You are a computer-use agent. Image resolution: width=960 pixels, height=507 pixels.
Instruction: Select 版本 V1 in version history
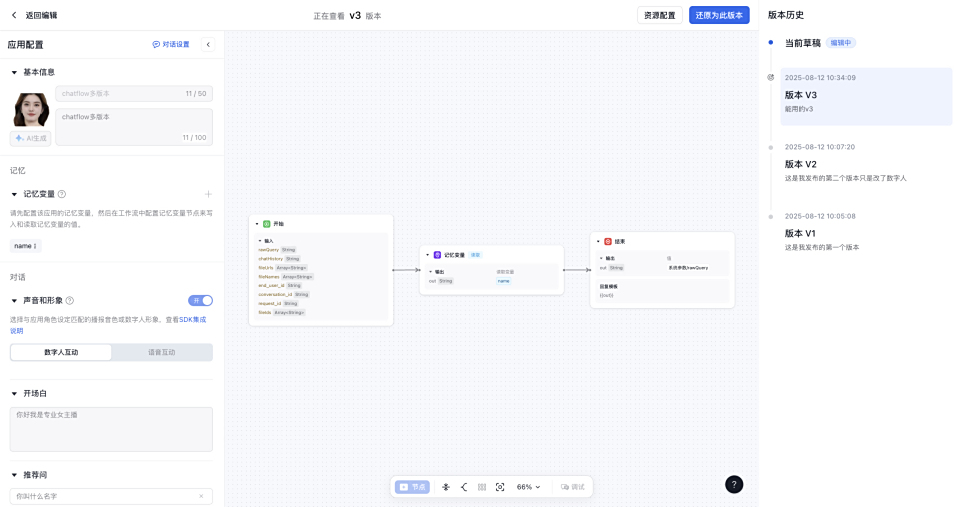tap(800, 233)
